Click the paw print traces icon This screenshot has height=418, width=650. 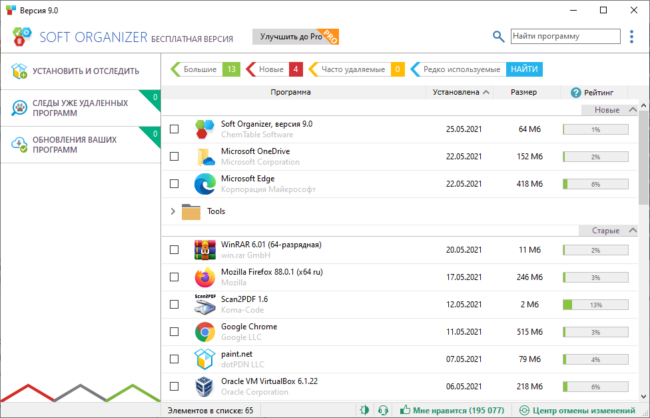tap(19, 108)
